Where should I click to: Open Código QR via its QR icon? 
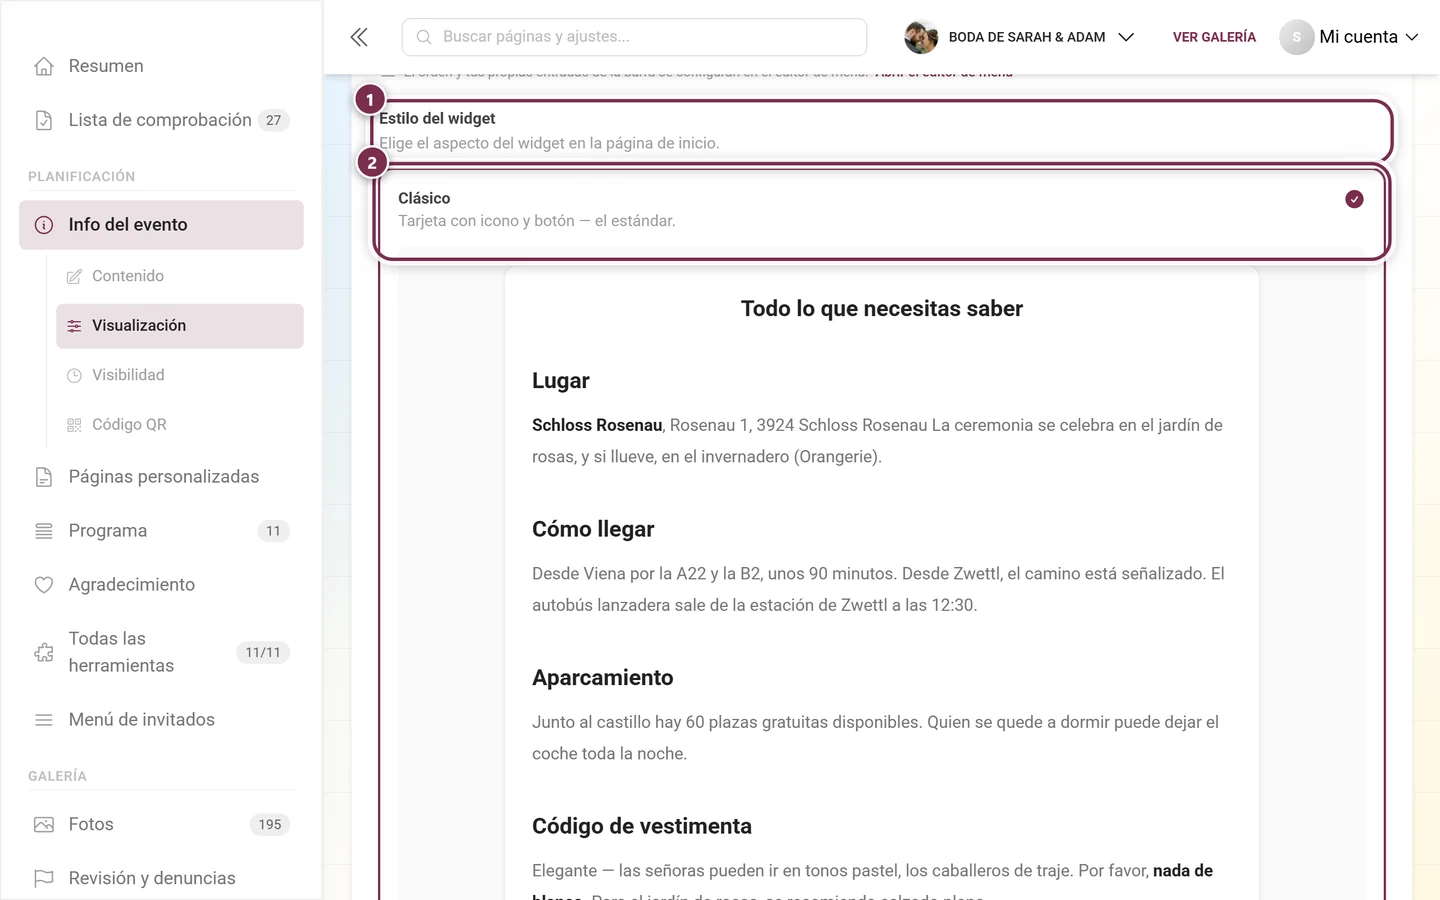click(74, 425)
